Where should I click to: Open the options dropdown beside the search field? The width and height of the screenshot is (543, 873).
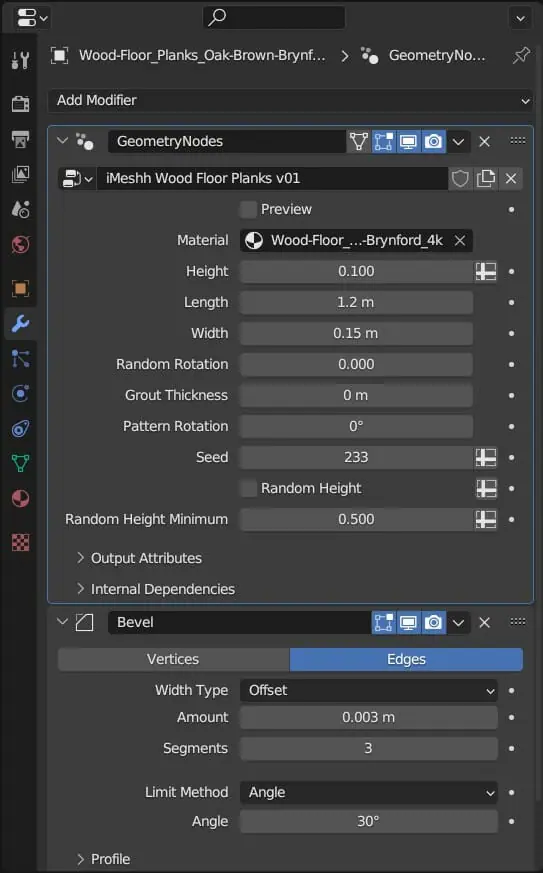click(x=520, y=18)
